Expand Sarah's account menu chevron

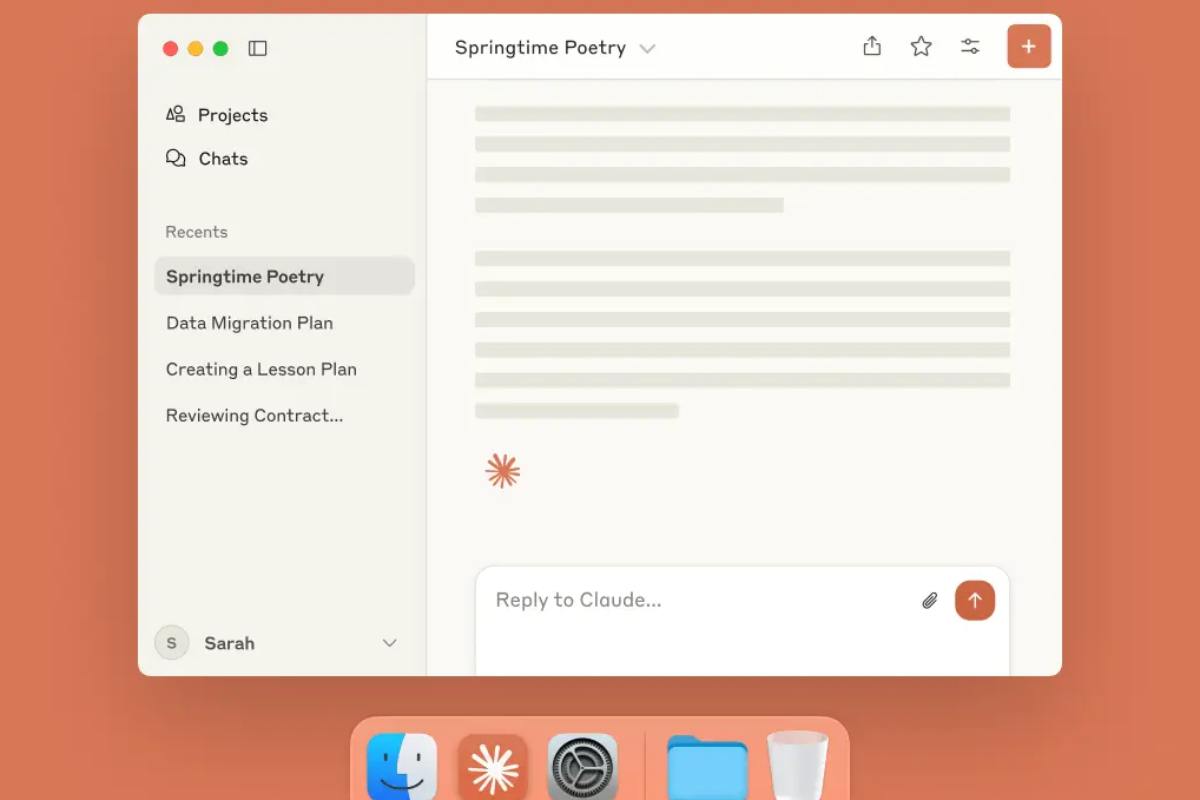(x=390, y=643)
